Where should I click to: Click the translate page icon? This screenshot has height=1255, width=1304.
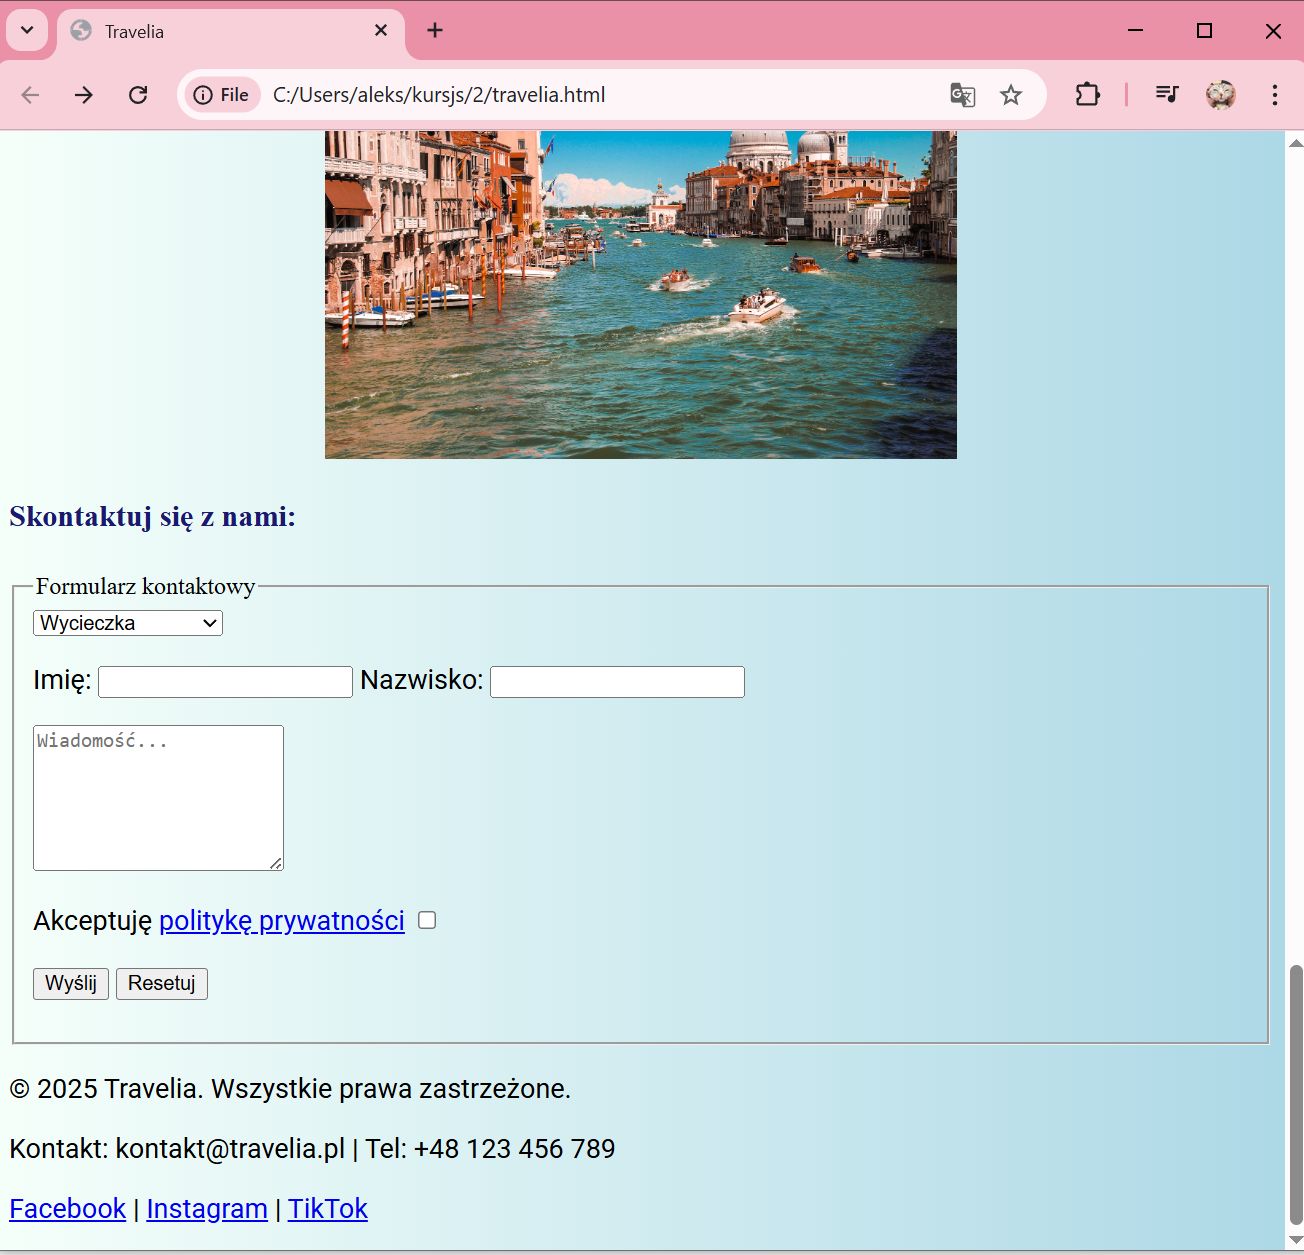click(963, 95)
